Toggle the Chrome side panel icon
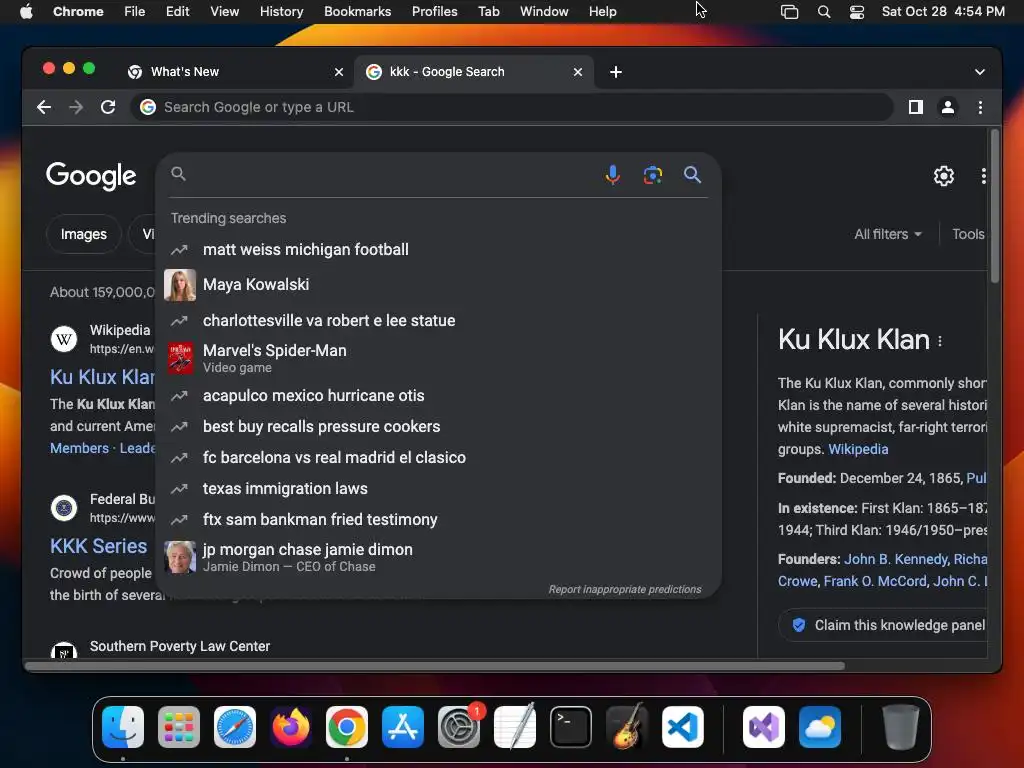This screenshot has height=768, width=1024. point(916,107)
